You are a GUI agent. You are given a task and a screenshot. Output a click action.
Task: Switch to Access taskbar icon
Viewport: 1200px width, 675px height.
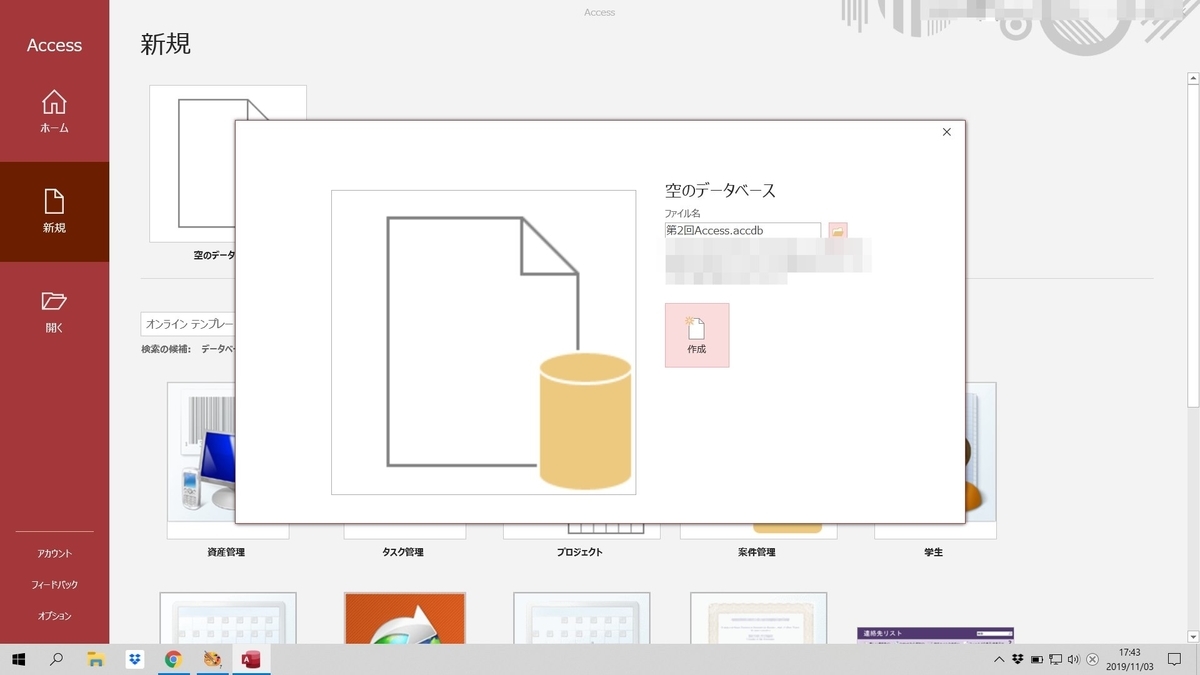(251, 659)
